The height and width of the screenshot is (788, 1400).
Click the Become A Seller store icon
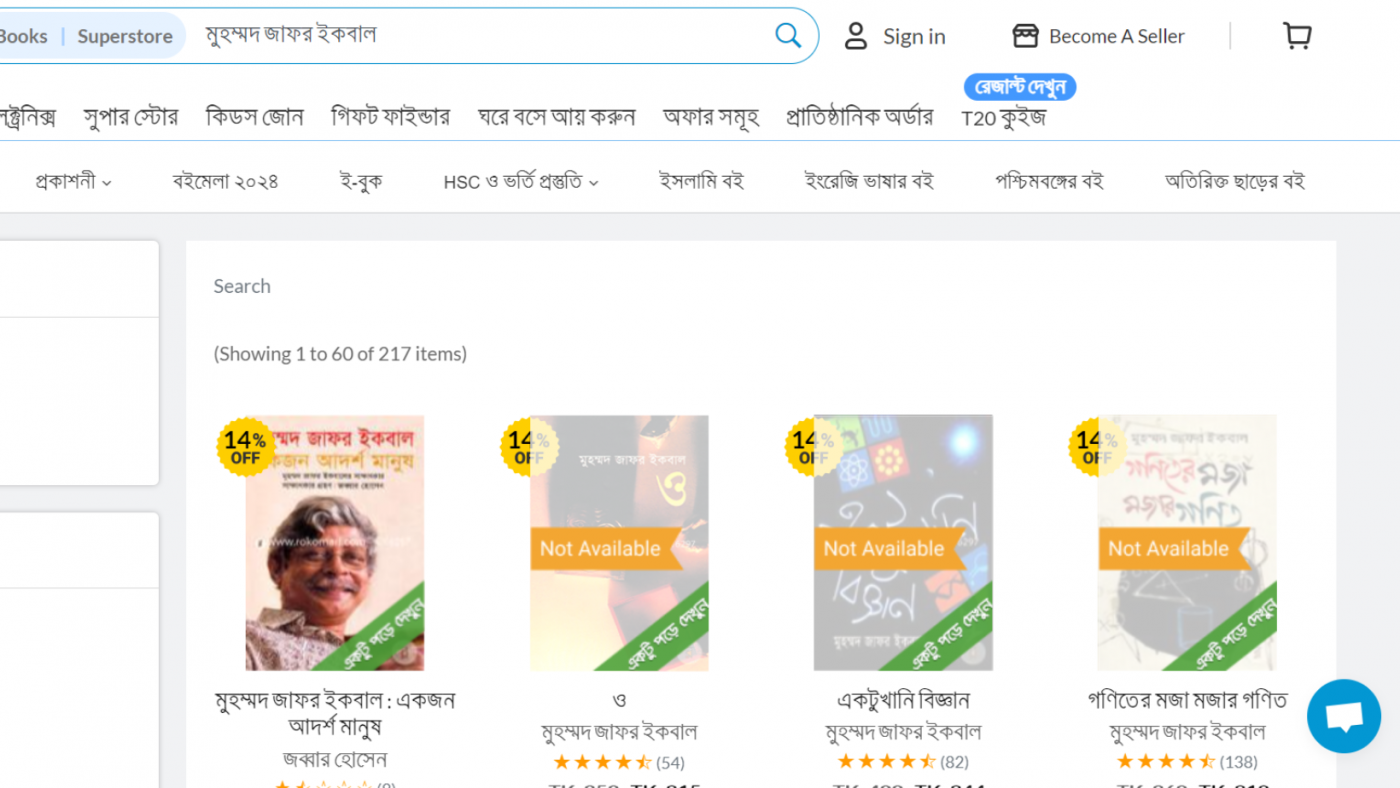pyautogui.click(x=1025, y=36)
